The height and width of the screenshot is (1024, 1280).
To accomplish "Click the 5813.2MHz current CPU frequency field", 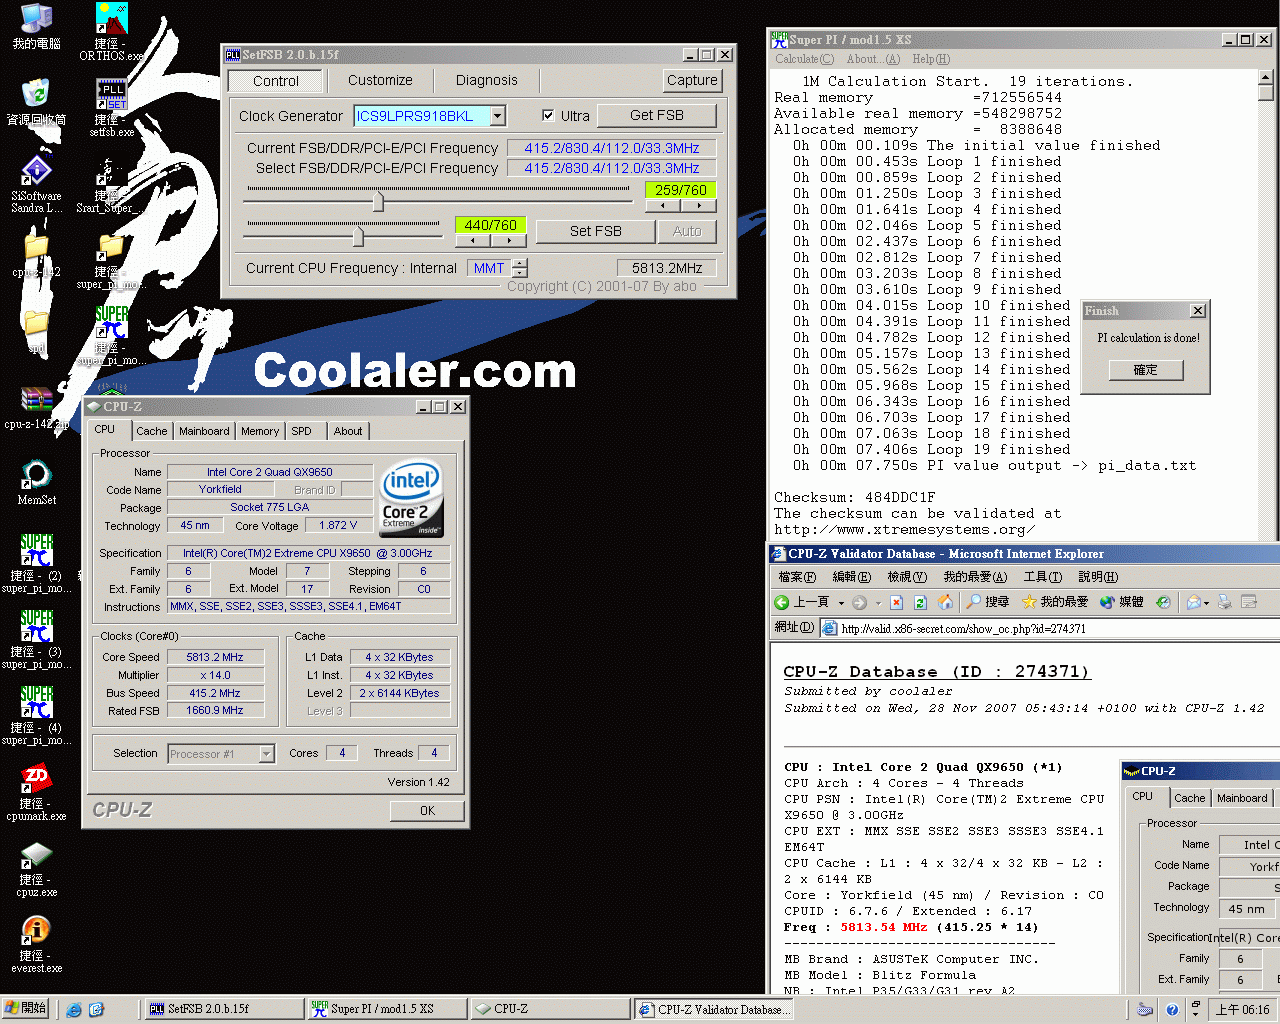I will [667, 268].
